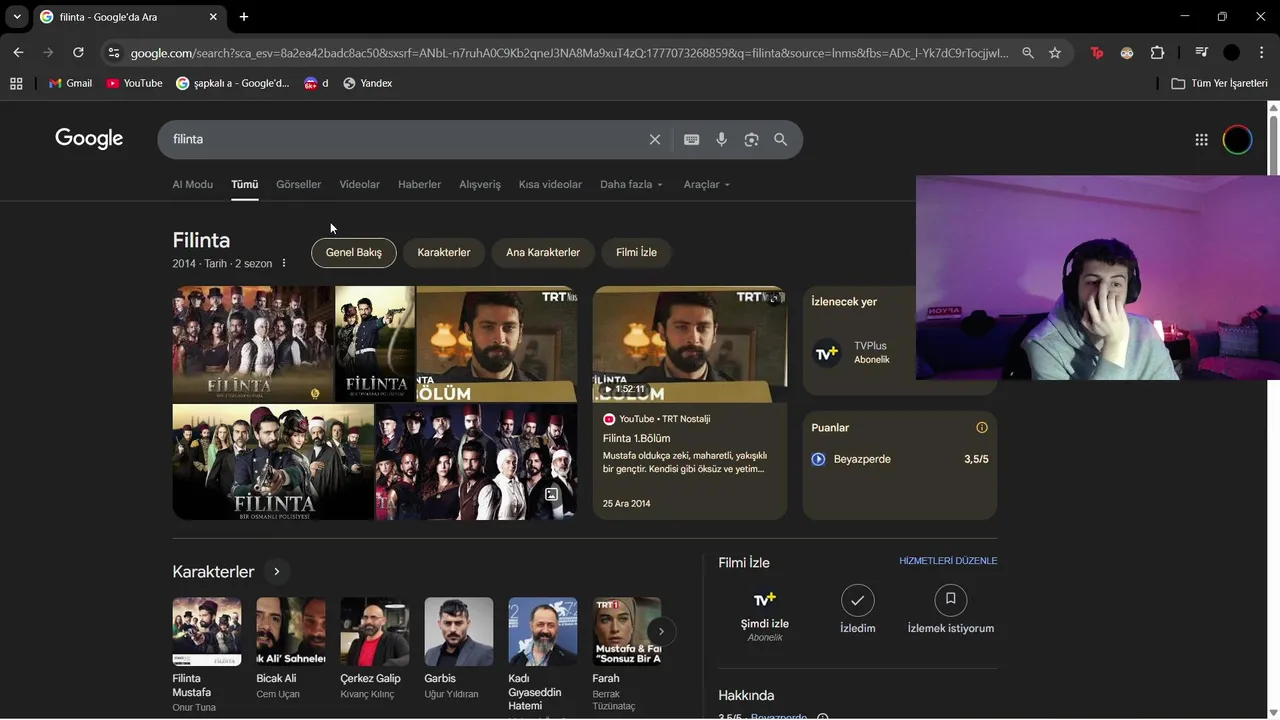Reload the page

[x=78, y=53]
